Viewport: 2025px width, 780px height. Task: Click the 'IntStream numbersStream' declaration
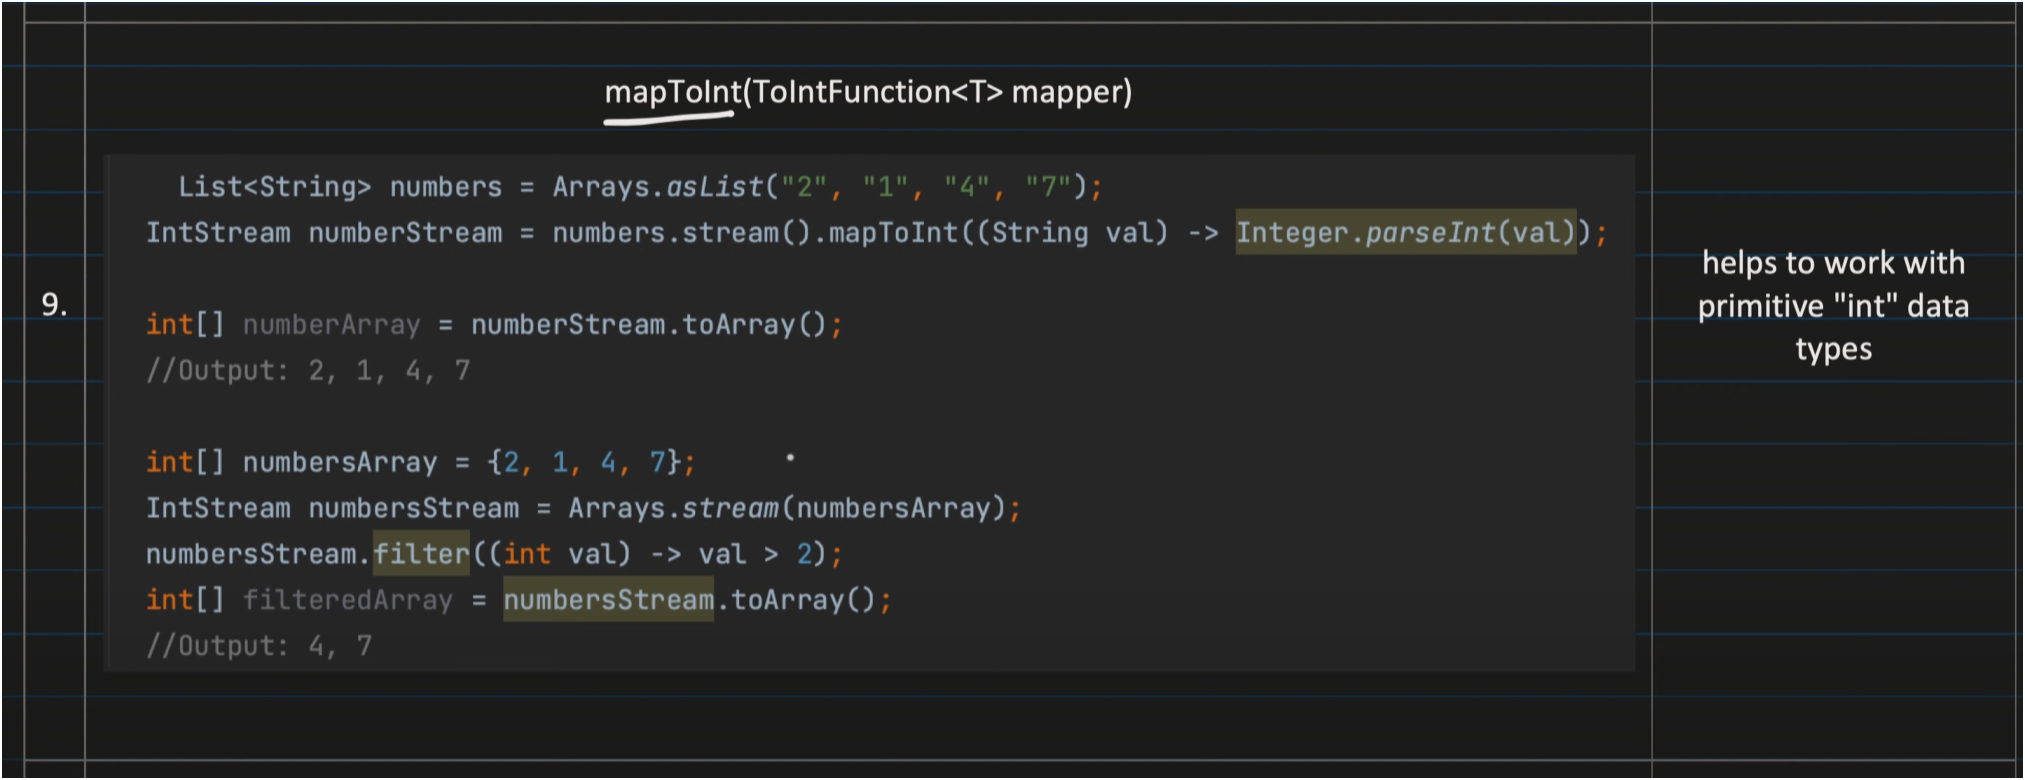click(x=332, y=508)
